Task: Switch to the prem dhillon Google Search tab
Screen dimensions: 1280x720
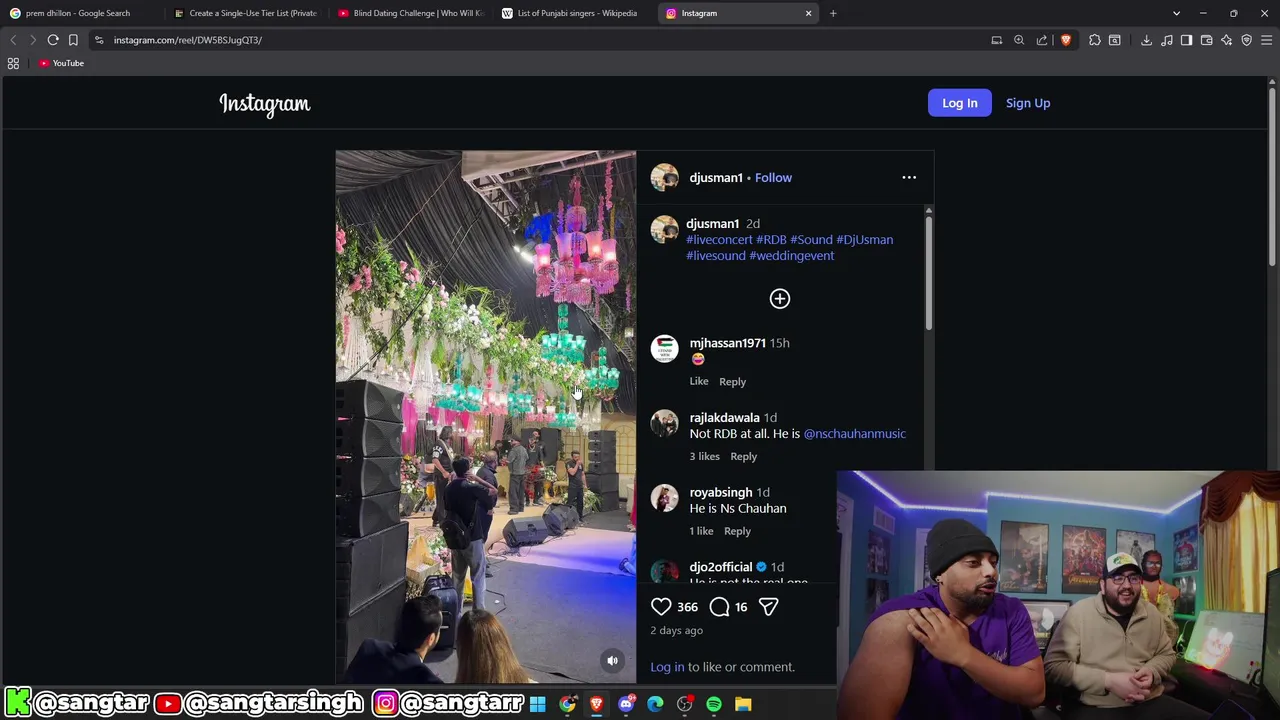Action: tap(80, 13)
